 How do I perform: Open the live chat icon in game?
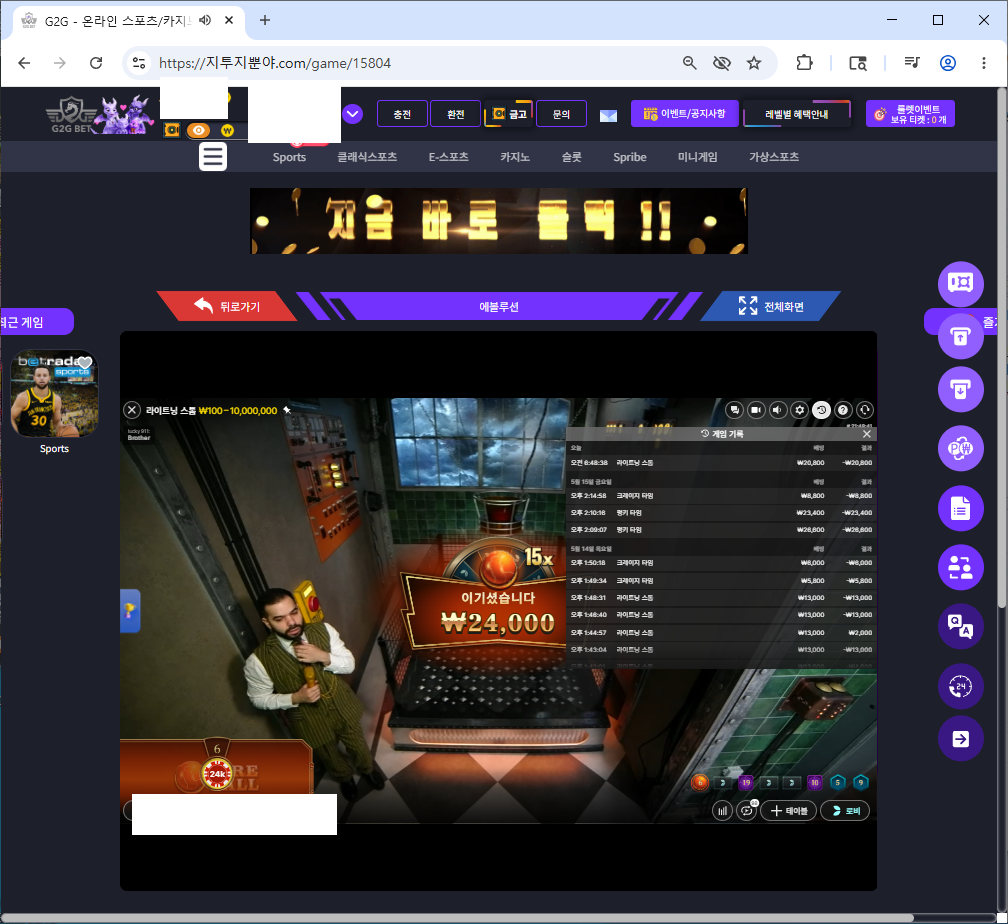735,410
